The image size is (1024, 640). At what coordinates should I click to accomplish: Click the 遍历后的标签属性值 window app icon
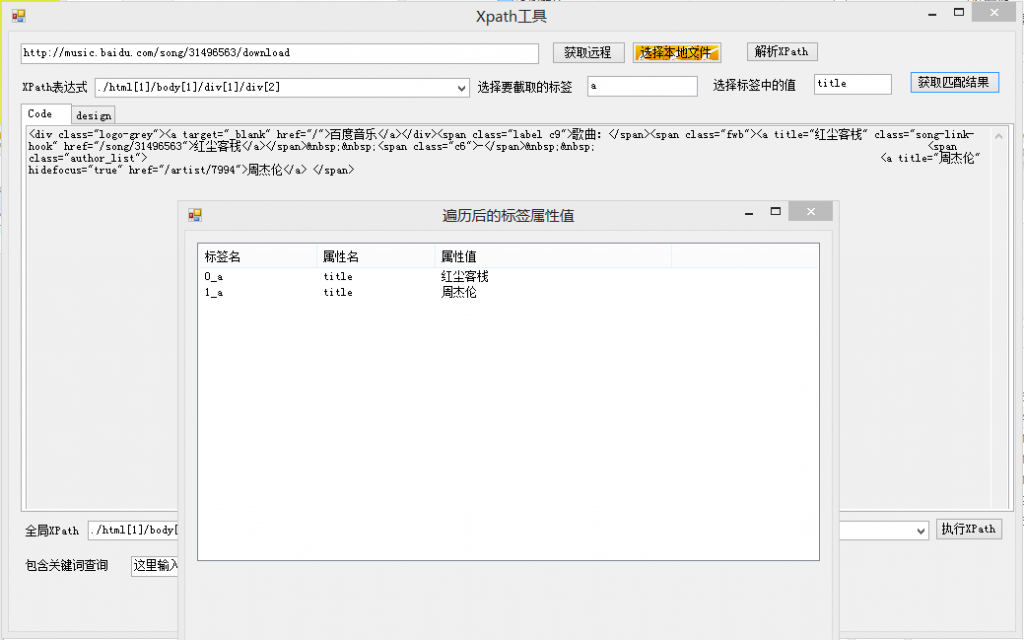click(195, 215)
